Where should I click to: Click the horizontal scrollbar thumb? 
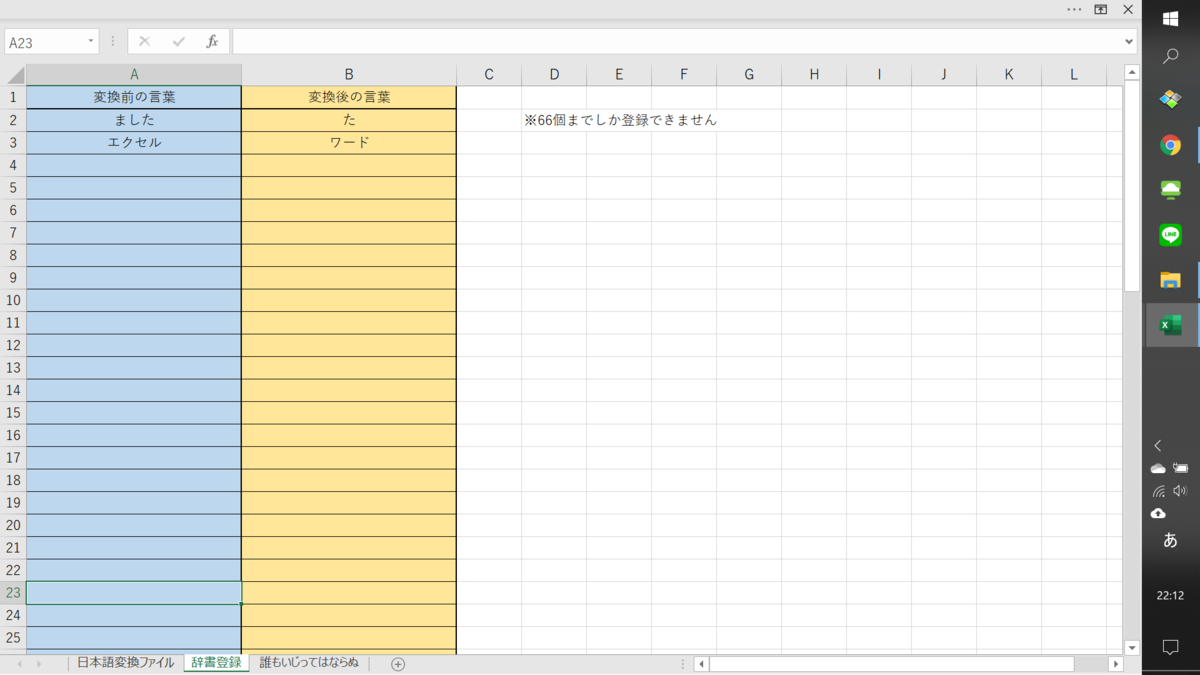(x=892, y=664)
